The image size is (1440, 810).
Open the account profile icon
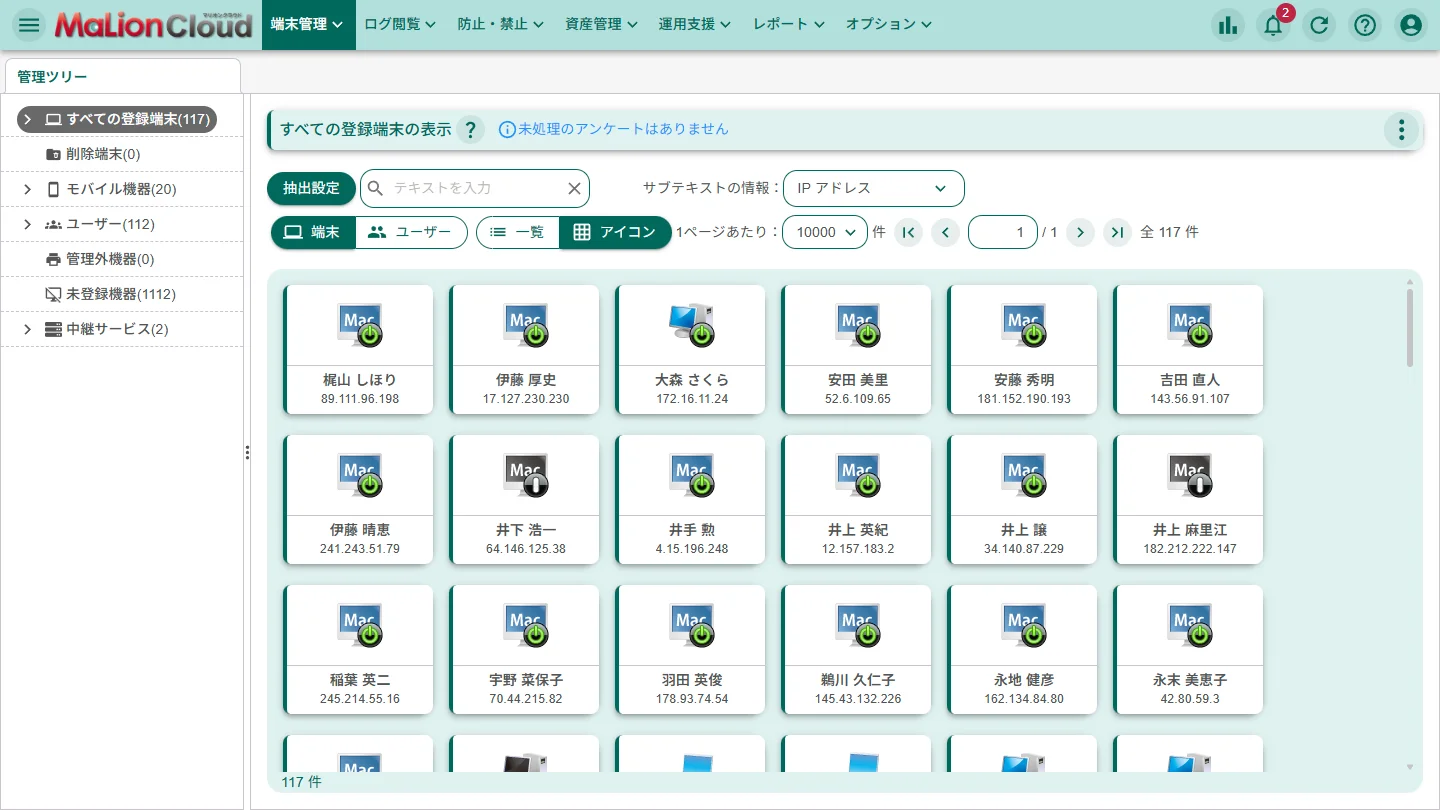[x=1410, y=25]
